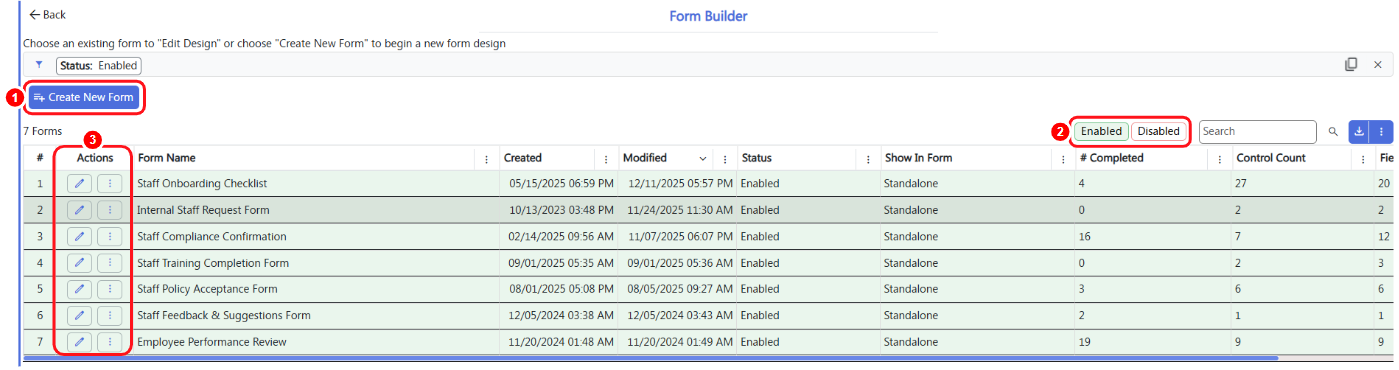Screen dimensions: 1399x370
Task: Sort by Status column header
Action: [x=757, y=158]
